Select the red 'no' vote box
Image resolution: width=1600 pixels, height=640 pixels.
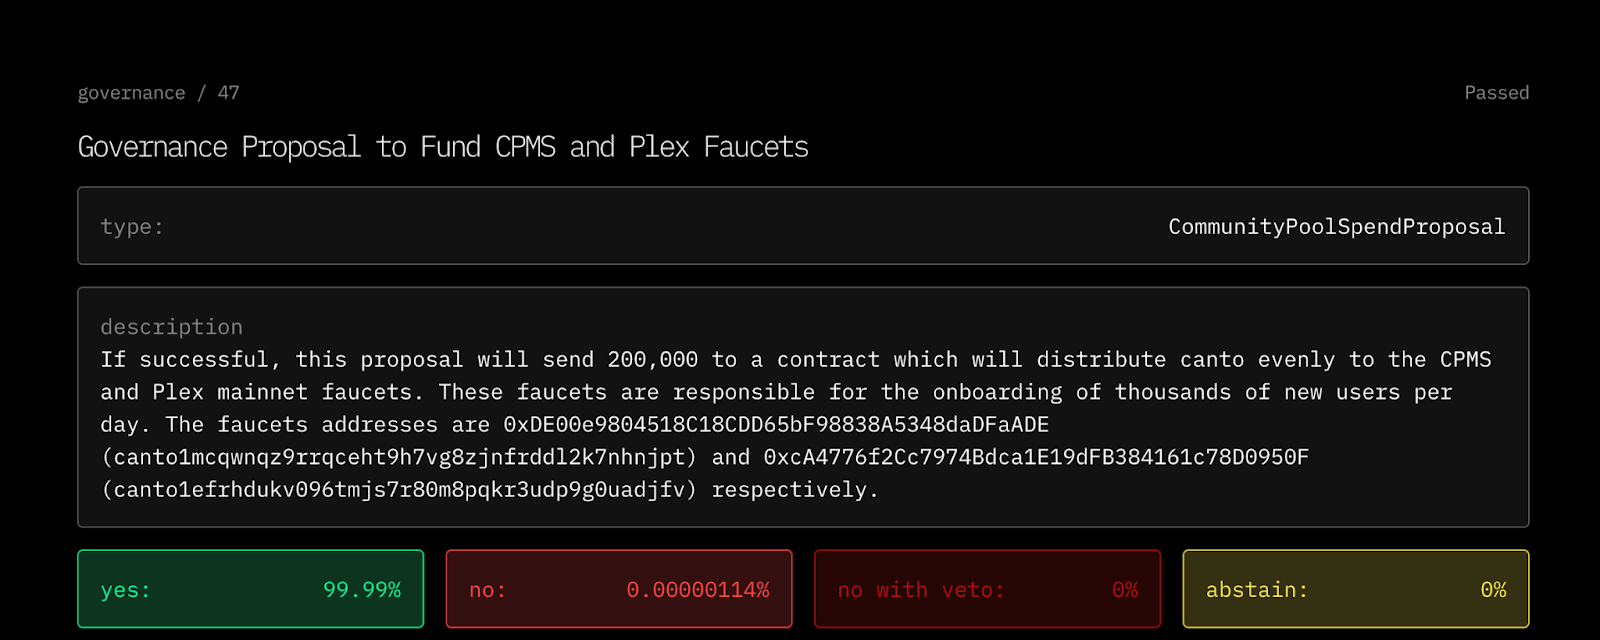tap(619, 589)
